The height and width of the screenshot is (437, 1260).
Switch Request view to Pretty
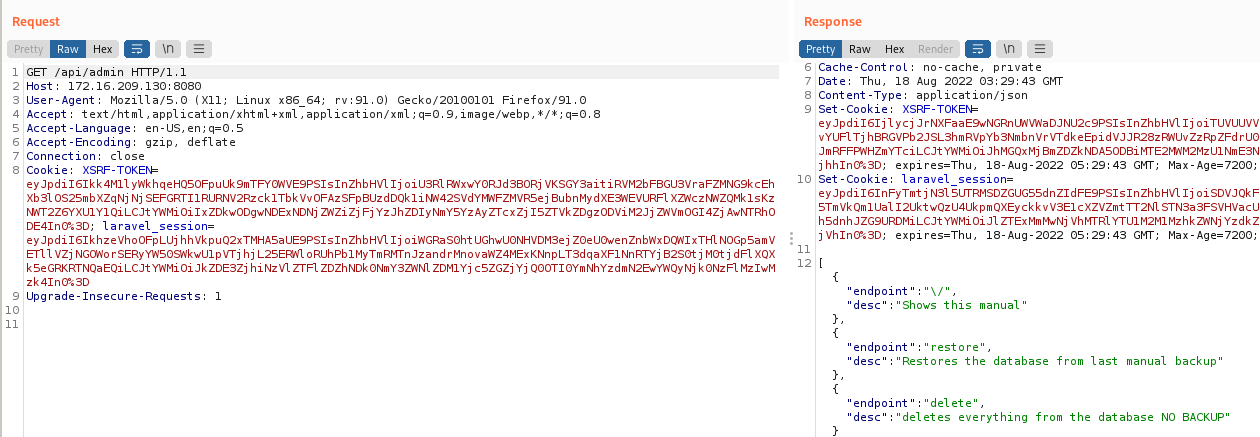[x=28, y=49]
